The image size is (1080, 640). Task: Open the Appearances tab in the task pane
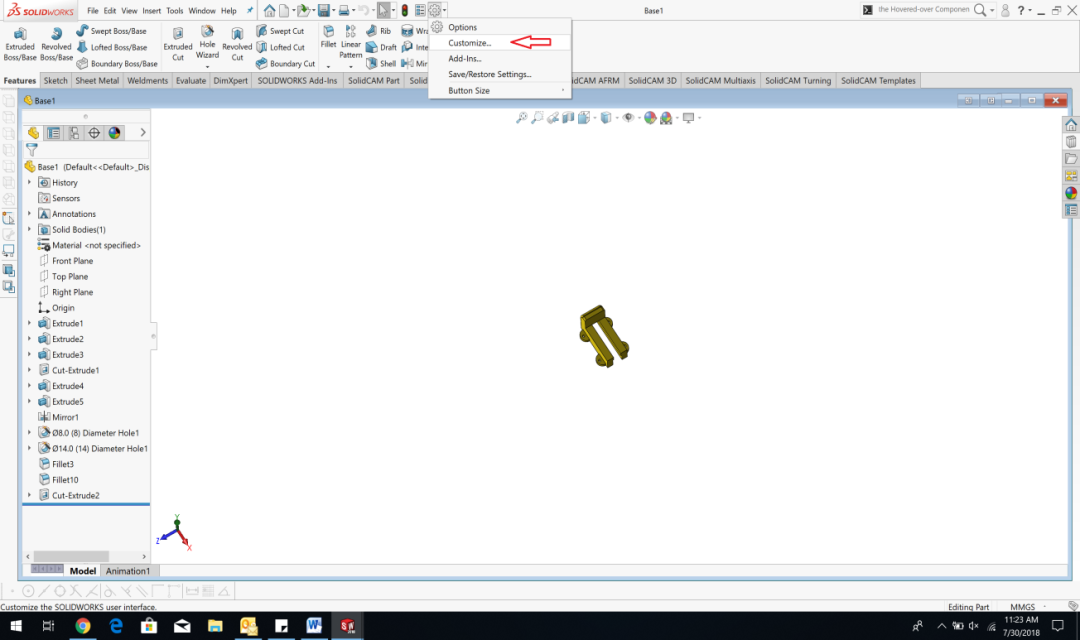coord(1071,193)
